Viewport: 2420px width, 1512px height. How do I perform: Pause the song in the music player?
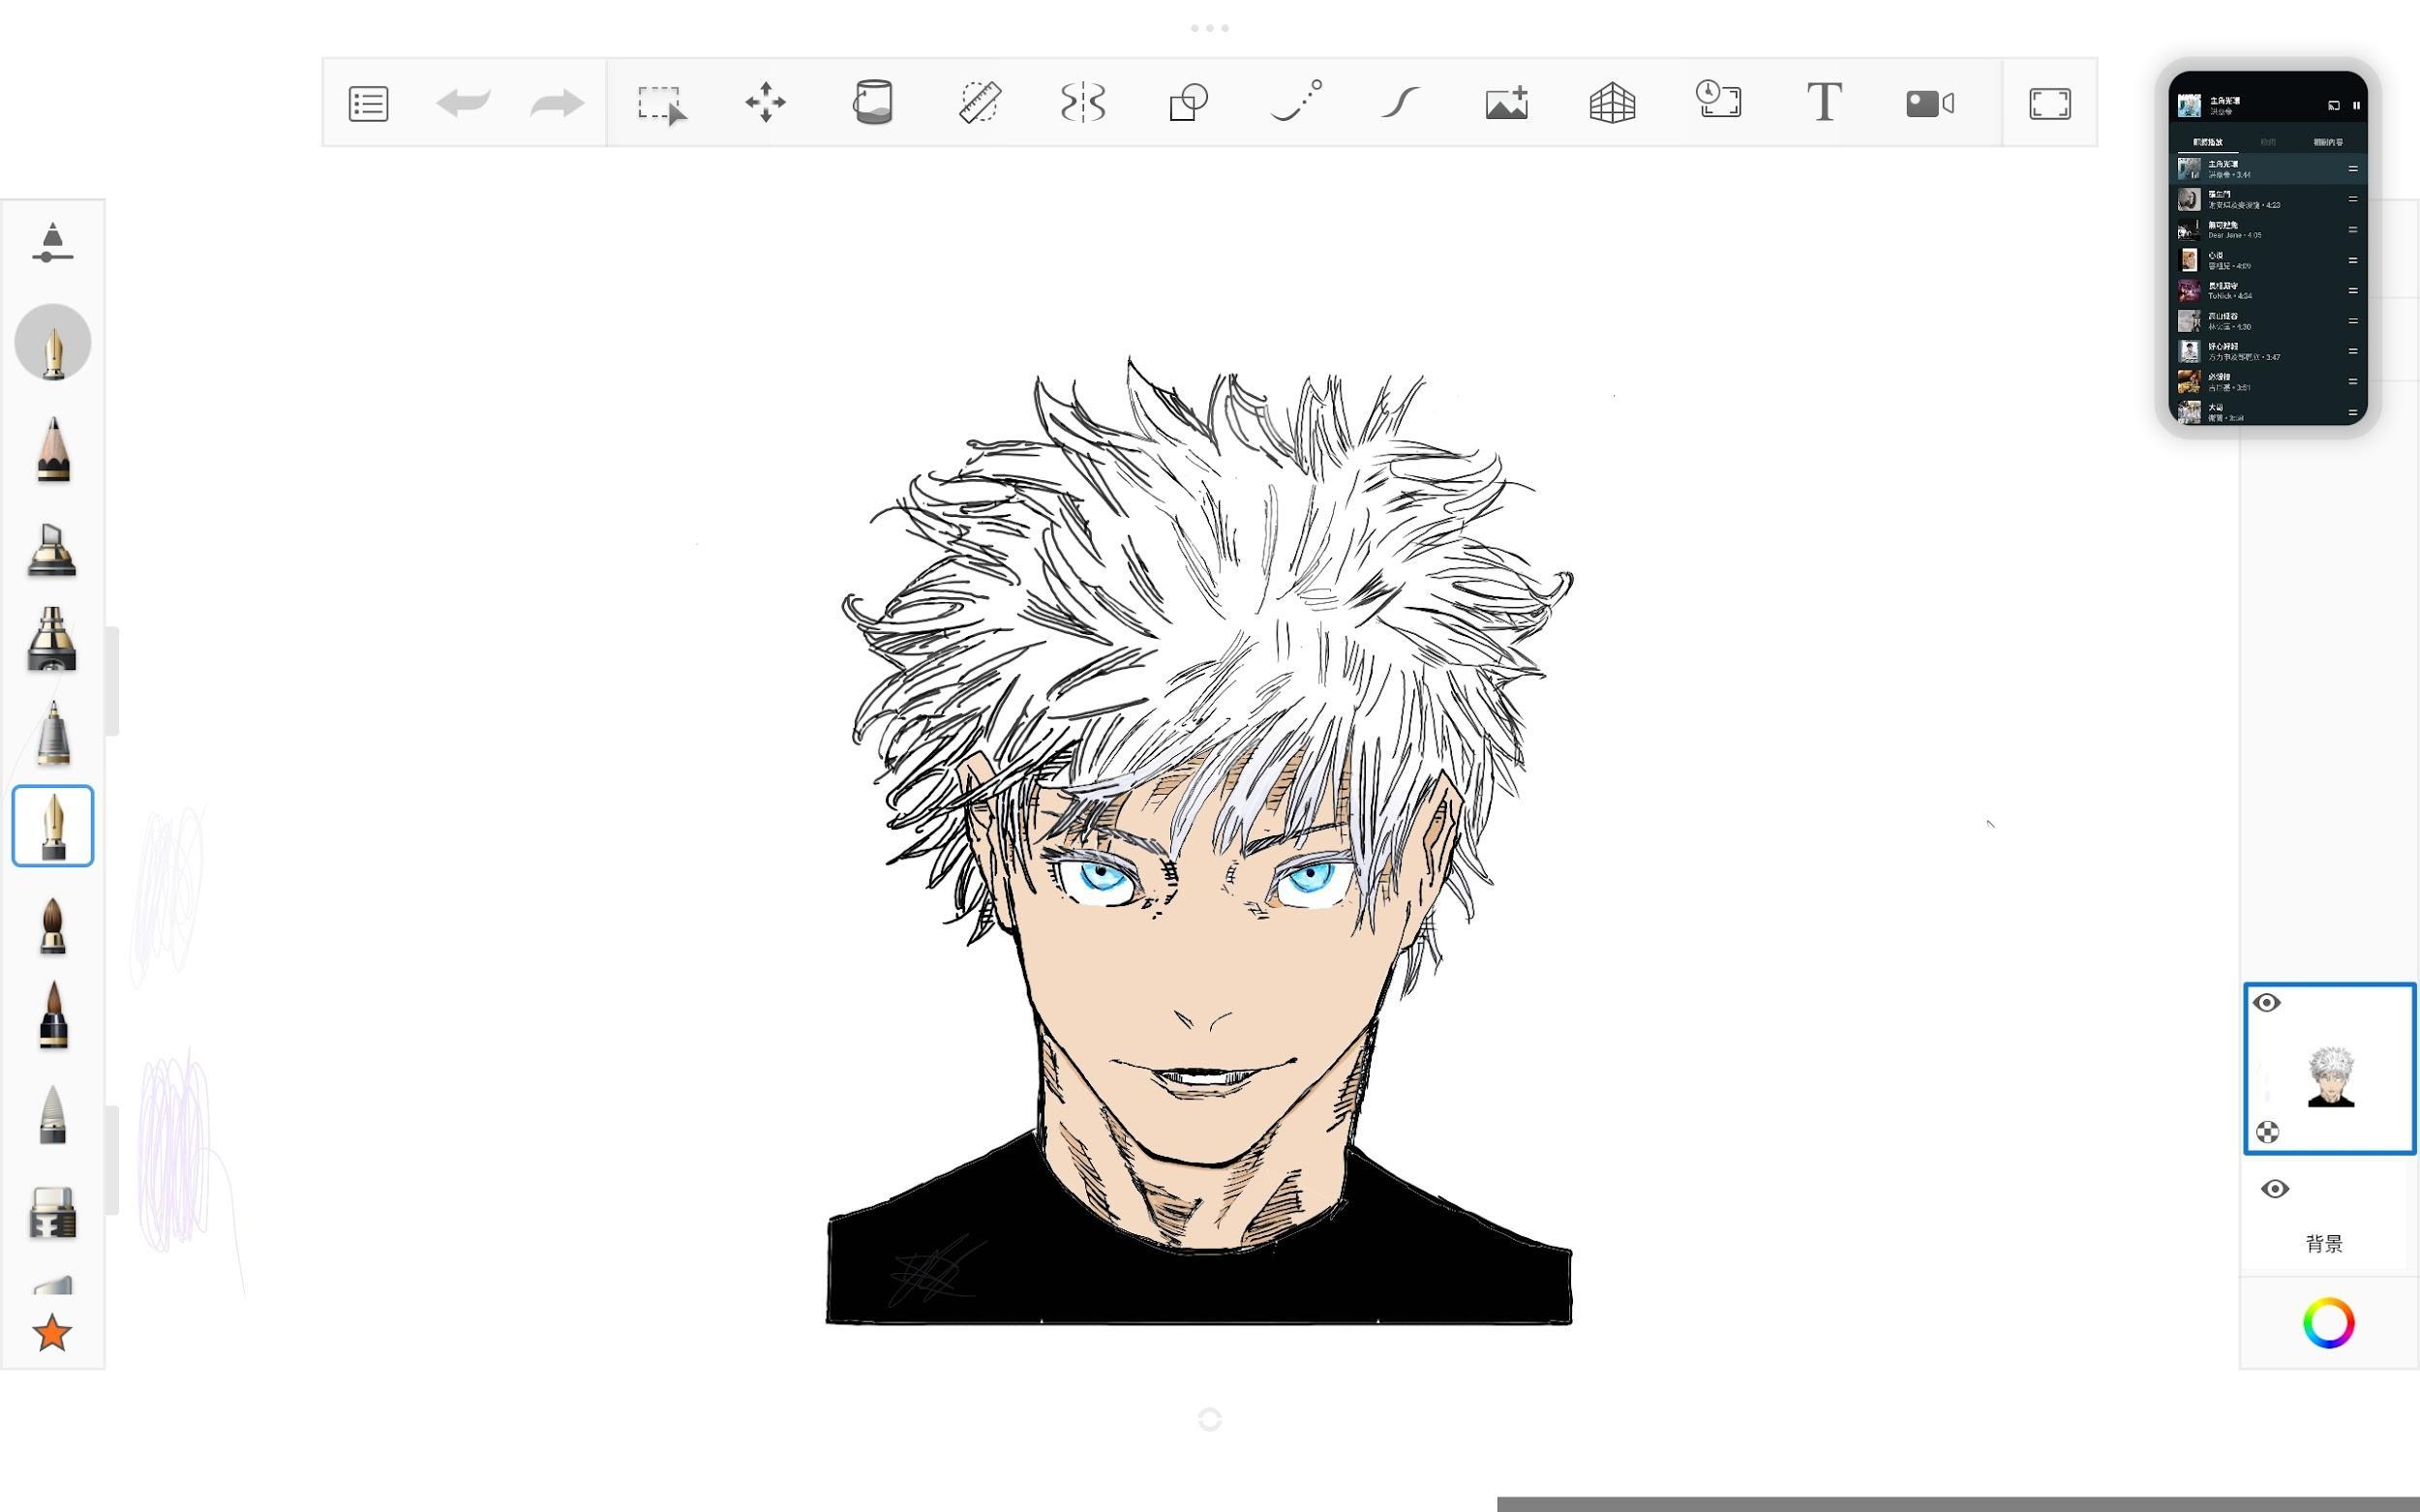tap(2356, 105)
